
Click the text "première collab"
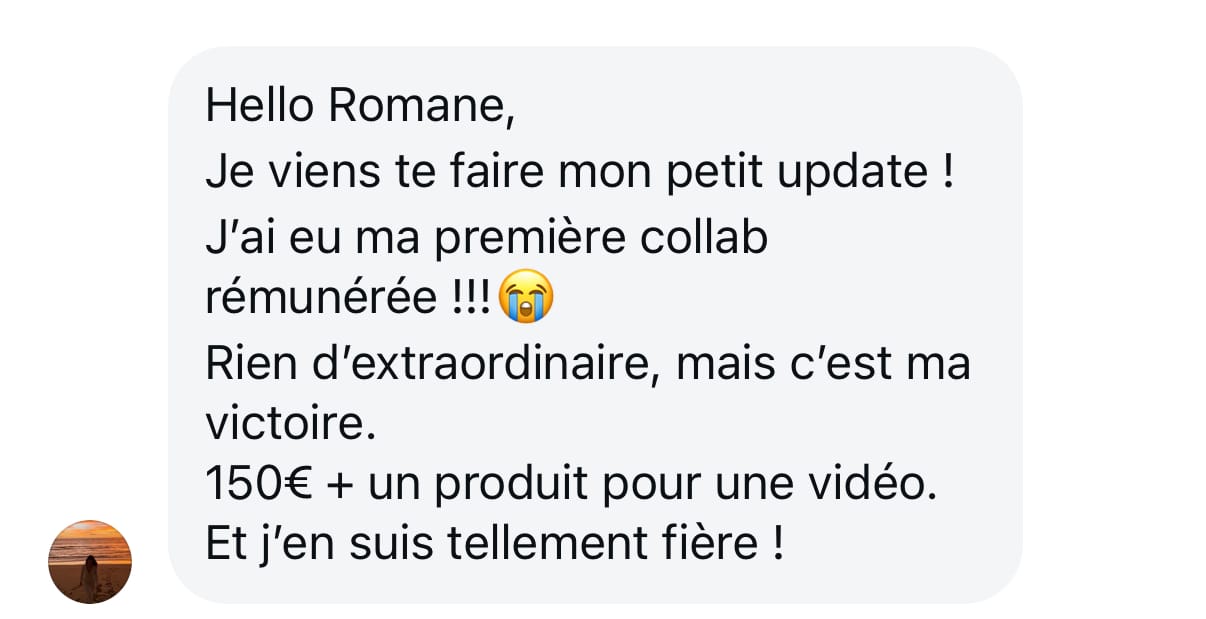pyautogui.click(x=602, y=240)
